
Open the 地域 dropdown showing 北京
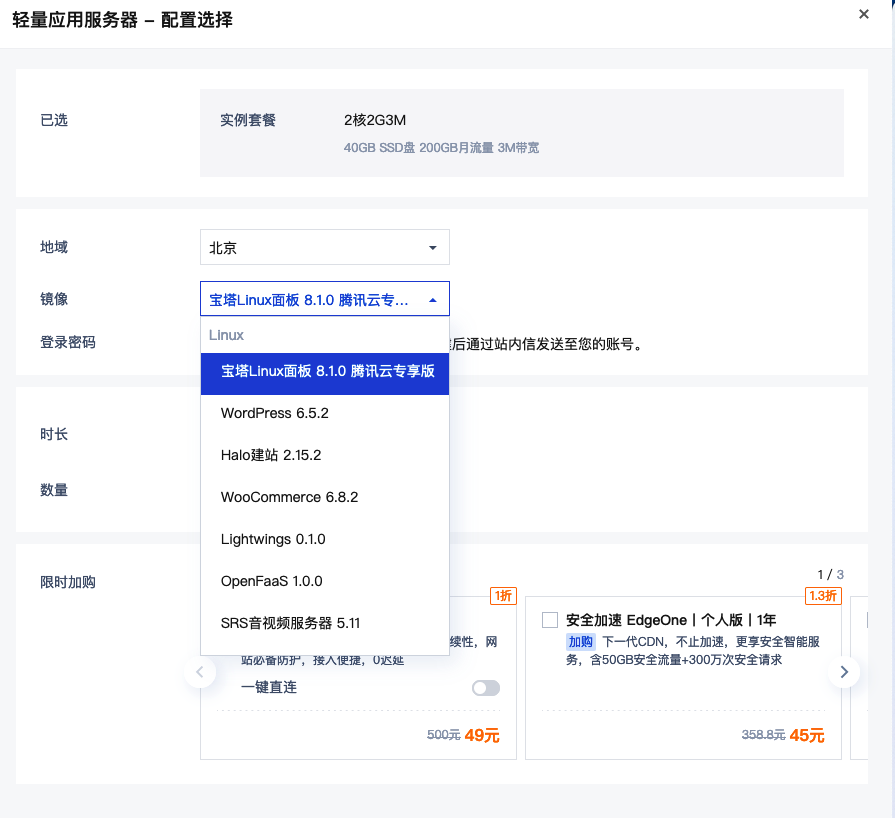324,247
